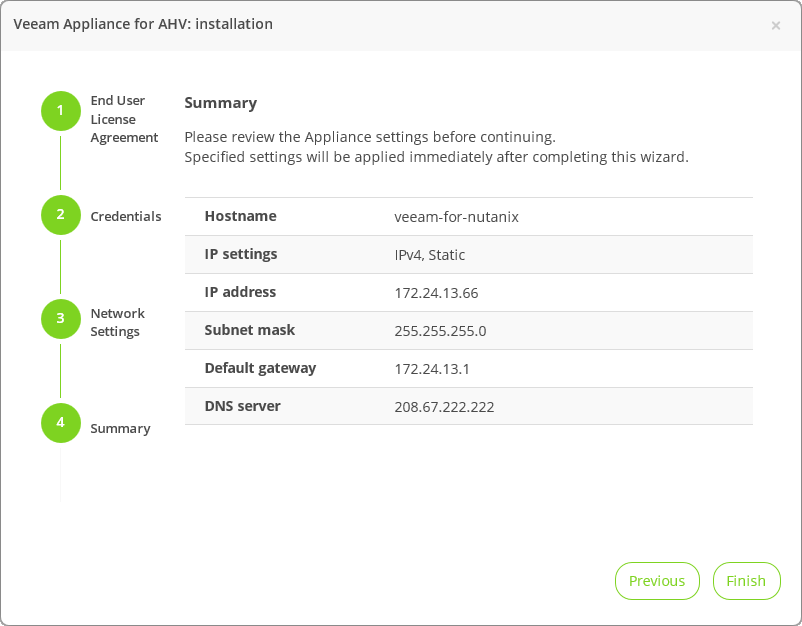The width and height of the screenshot is (802, 626).
Task: Click the Subnet mask row label
Action: pos(250,330)
